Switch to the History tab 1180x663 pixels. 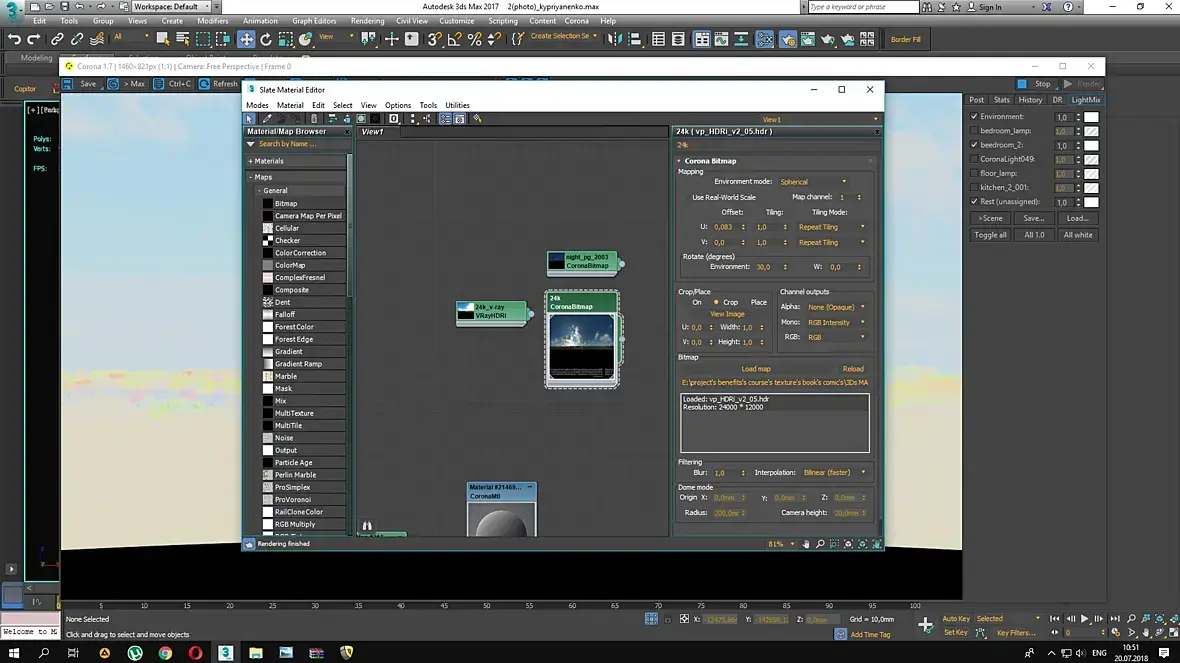tap(1030, 100)
